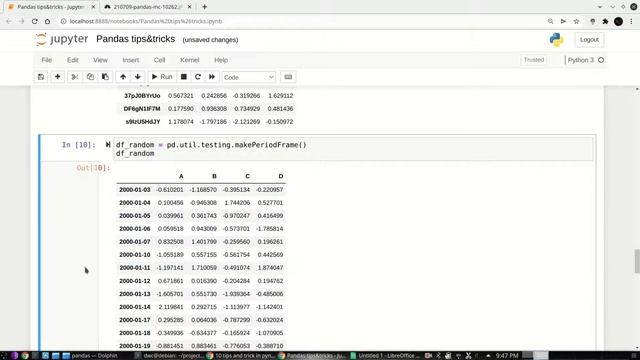Click the unsaved changes status text
640x360 pixels.
(x=210, y=40)
